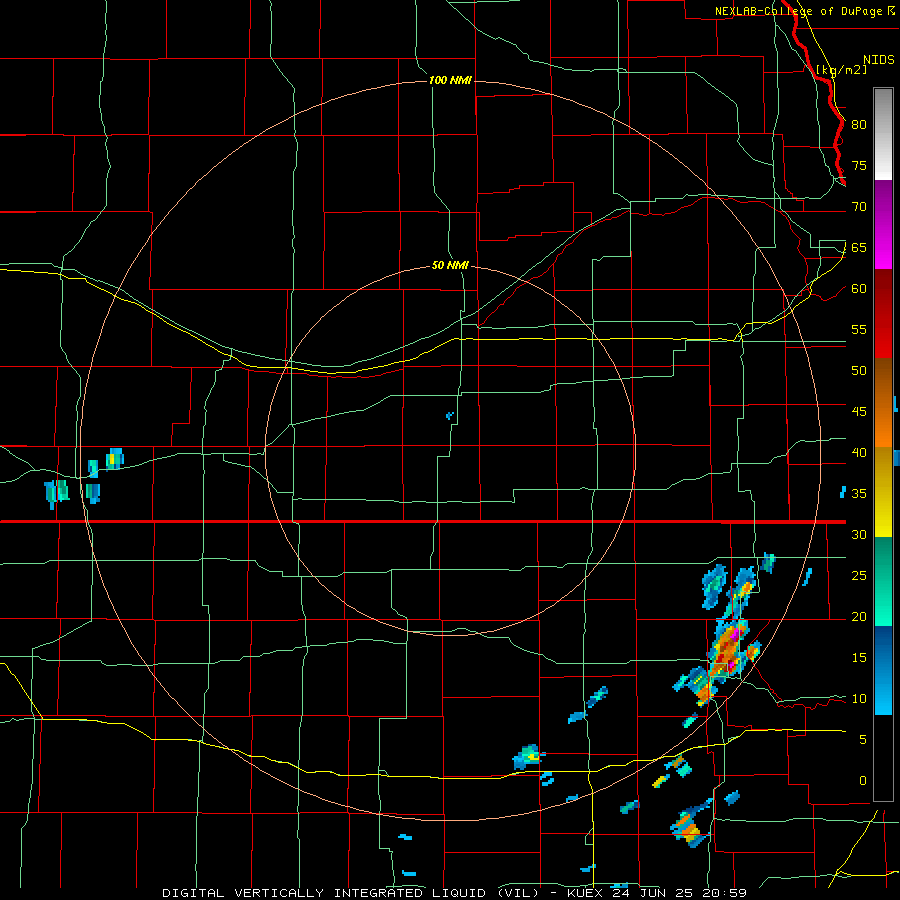Screen dimensions: 900x900
Task: Click the 5 value on the scale
Action: click(x=863, y=740)
